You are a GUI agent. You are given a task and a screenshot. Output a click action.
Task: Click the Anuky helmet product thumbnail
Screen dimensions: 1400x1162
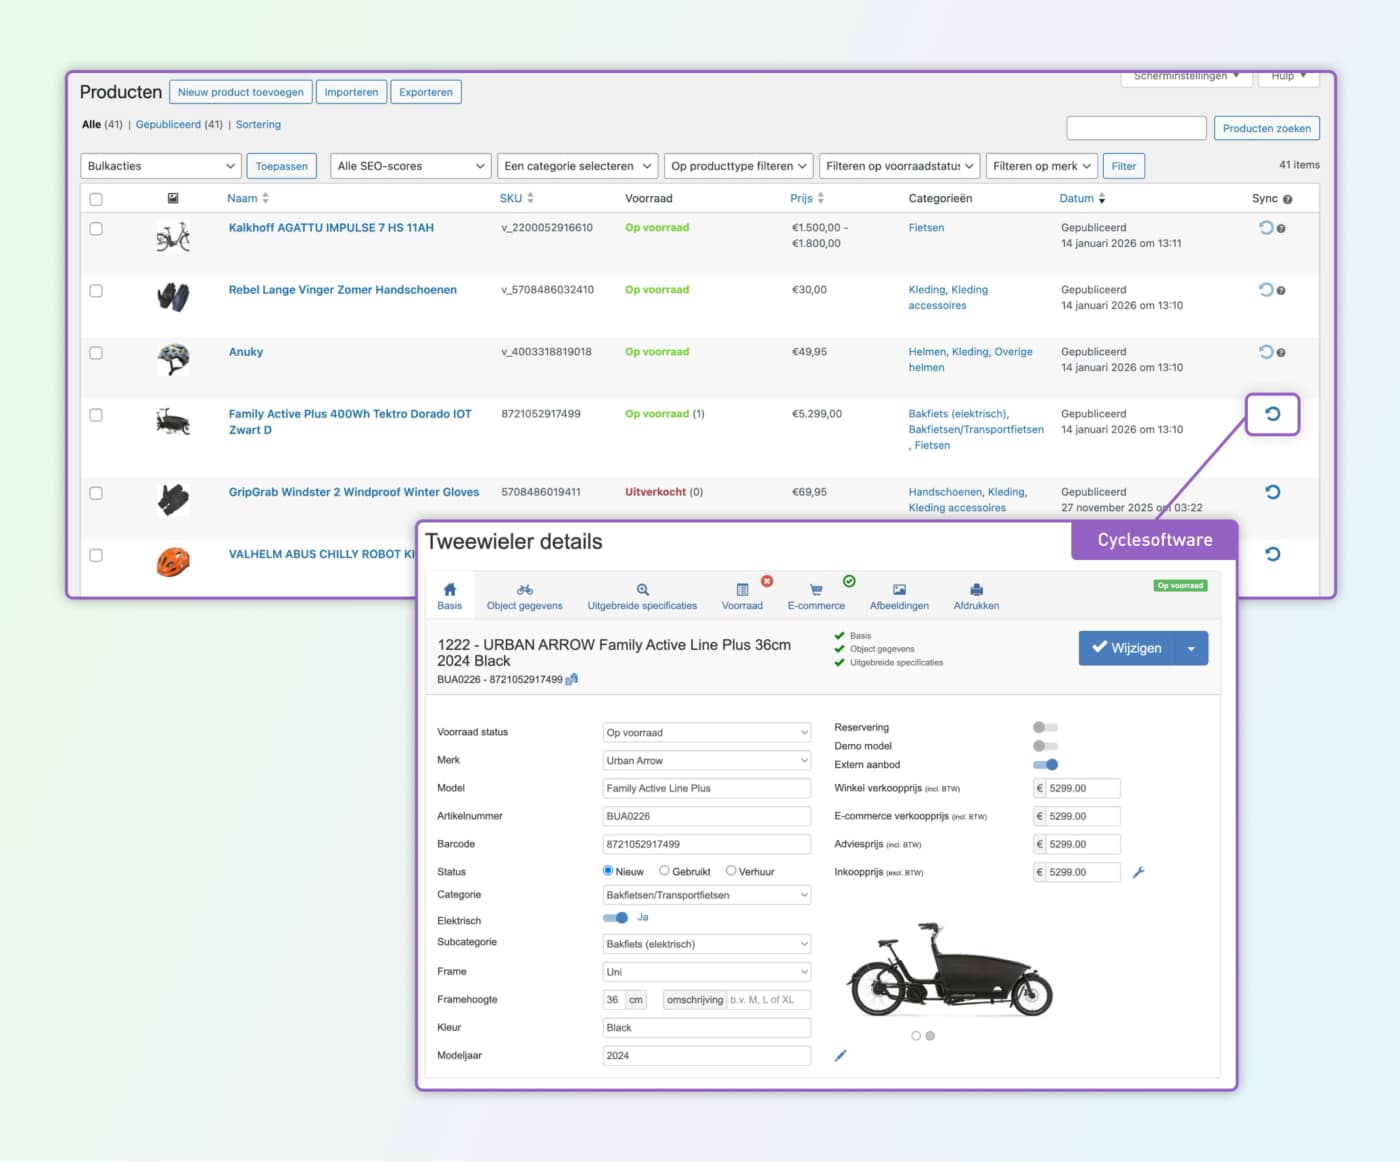pos(173,359)
